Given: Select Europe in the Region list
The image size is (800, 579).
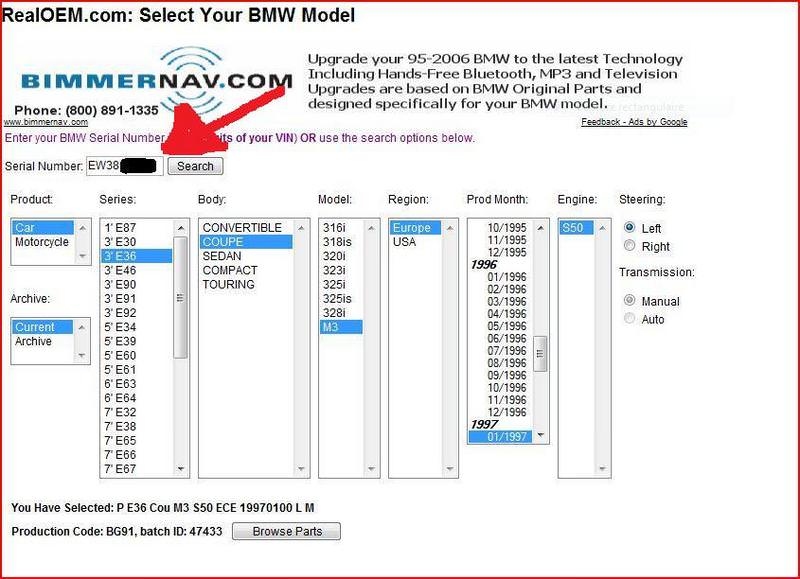Looking at the screenshot, I should coord(415,228).
